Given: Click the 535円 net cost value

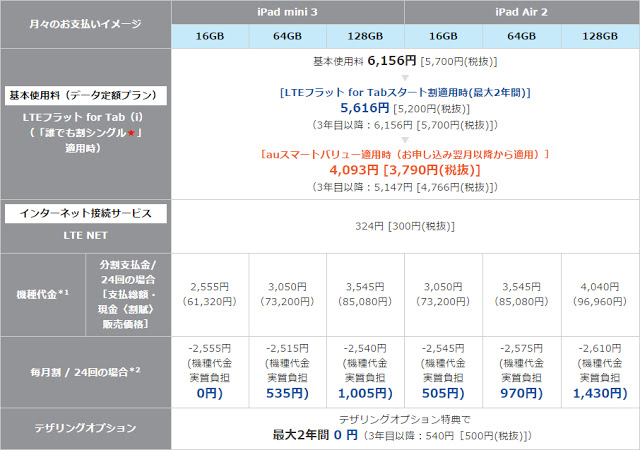Looking at the screenshot, I should tap(287, 393).
